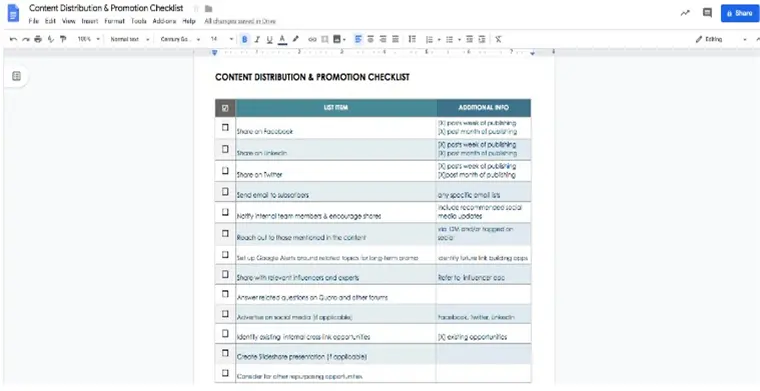Open the Format menu
The height and width of the screenshot is (391, 760).
(114, 21)
